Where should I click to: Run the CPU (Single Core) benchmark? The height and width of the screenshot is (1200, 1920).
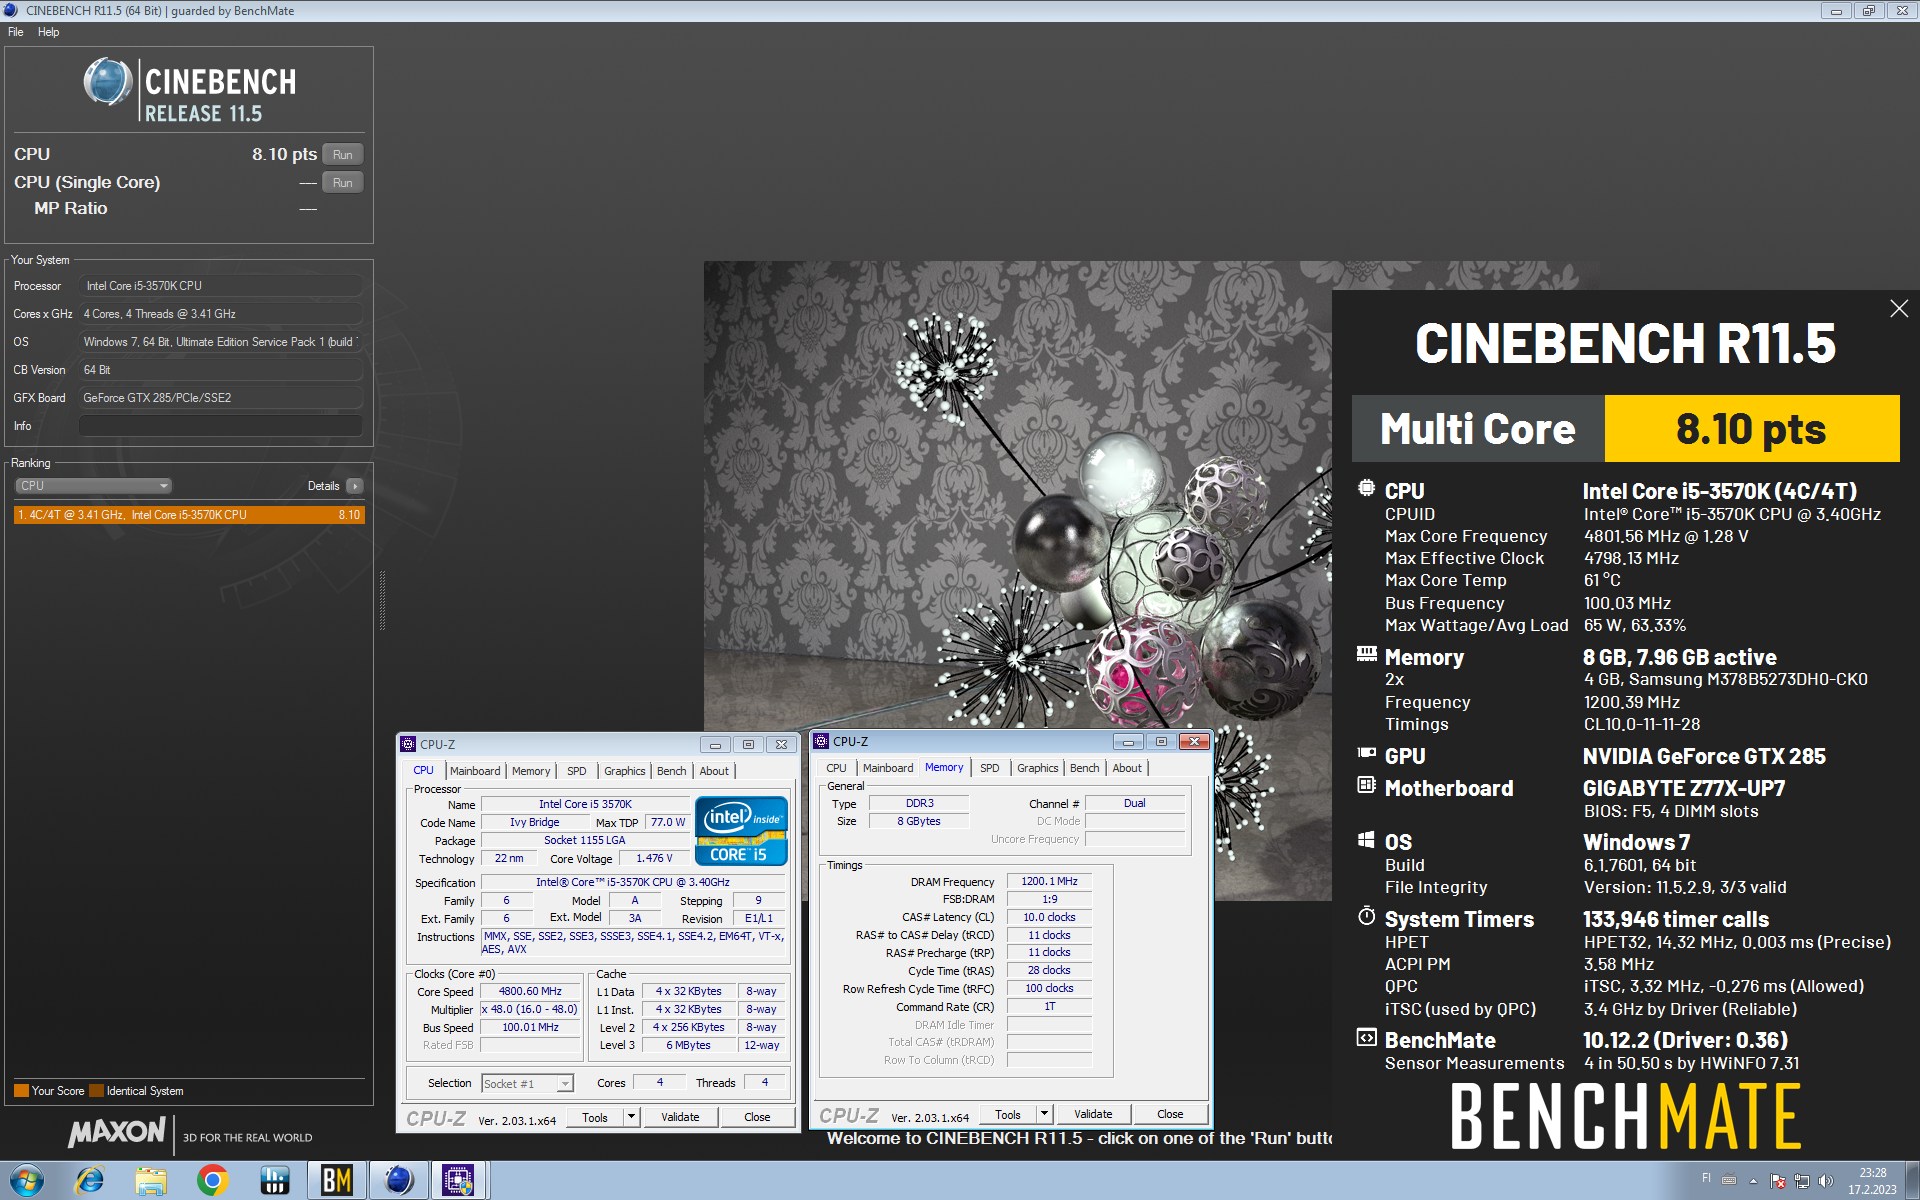tap(342, 183)
